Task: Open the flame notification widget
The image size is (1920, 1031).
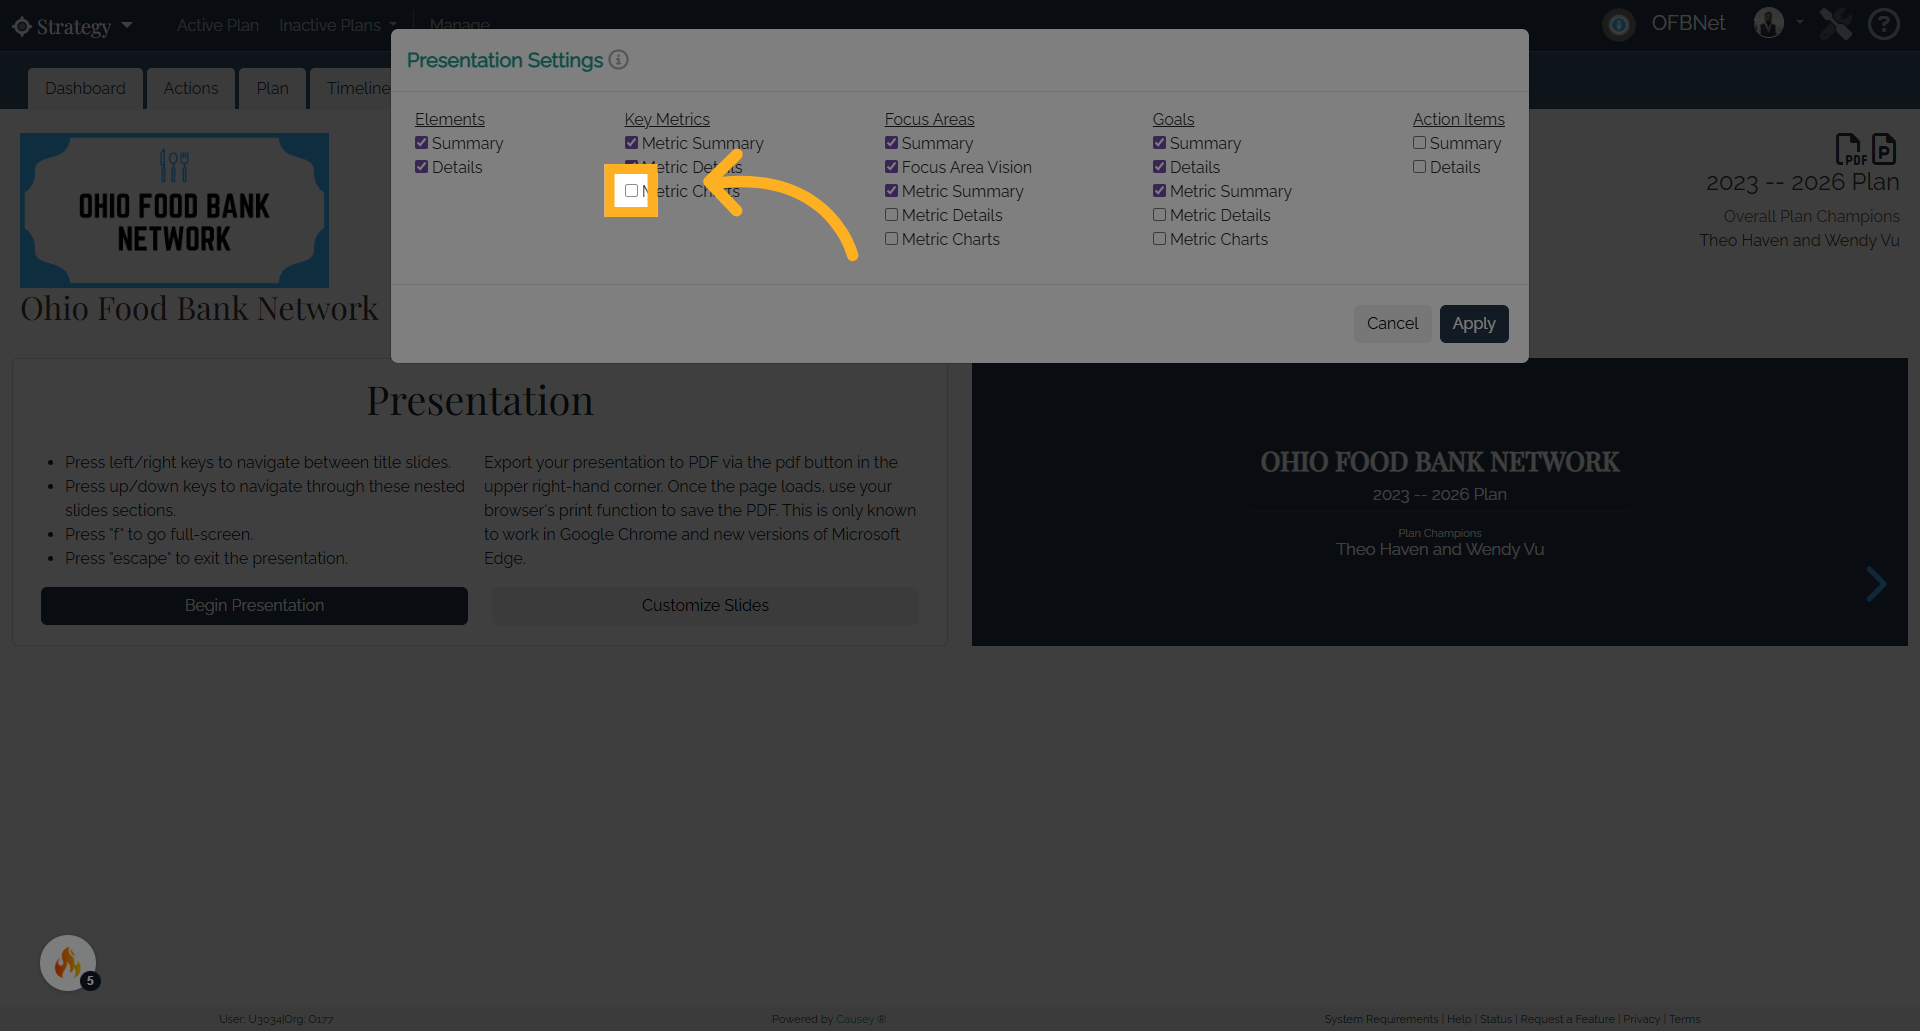Action: tap(68, 963)
